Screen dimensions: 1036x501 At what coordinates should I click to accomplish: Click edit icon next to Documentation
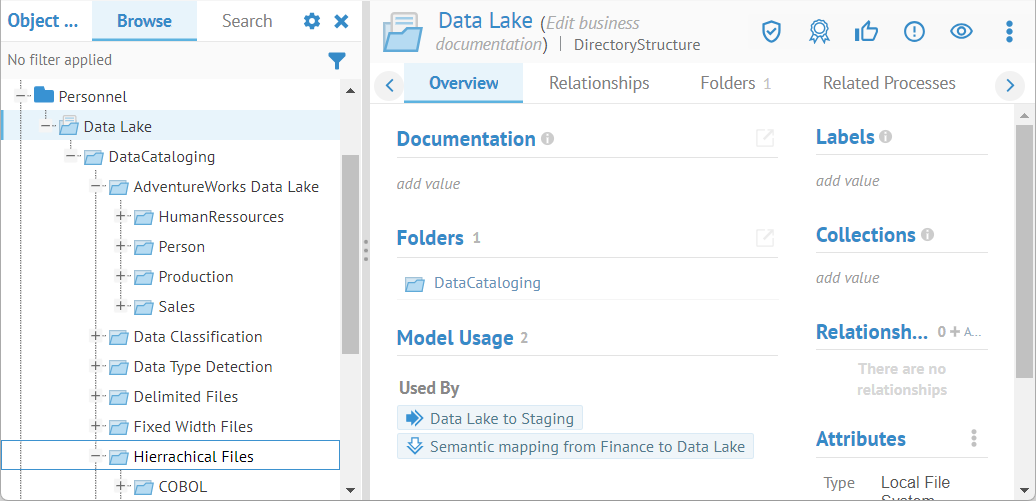pyautogui.click(x=765, y=139)
